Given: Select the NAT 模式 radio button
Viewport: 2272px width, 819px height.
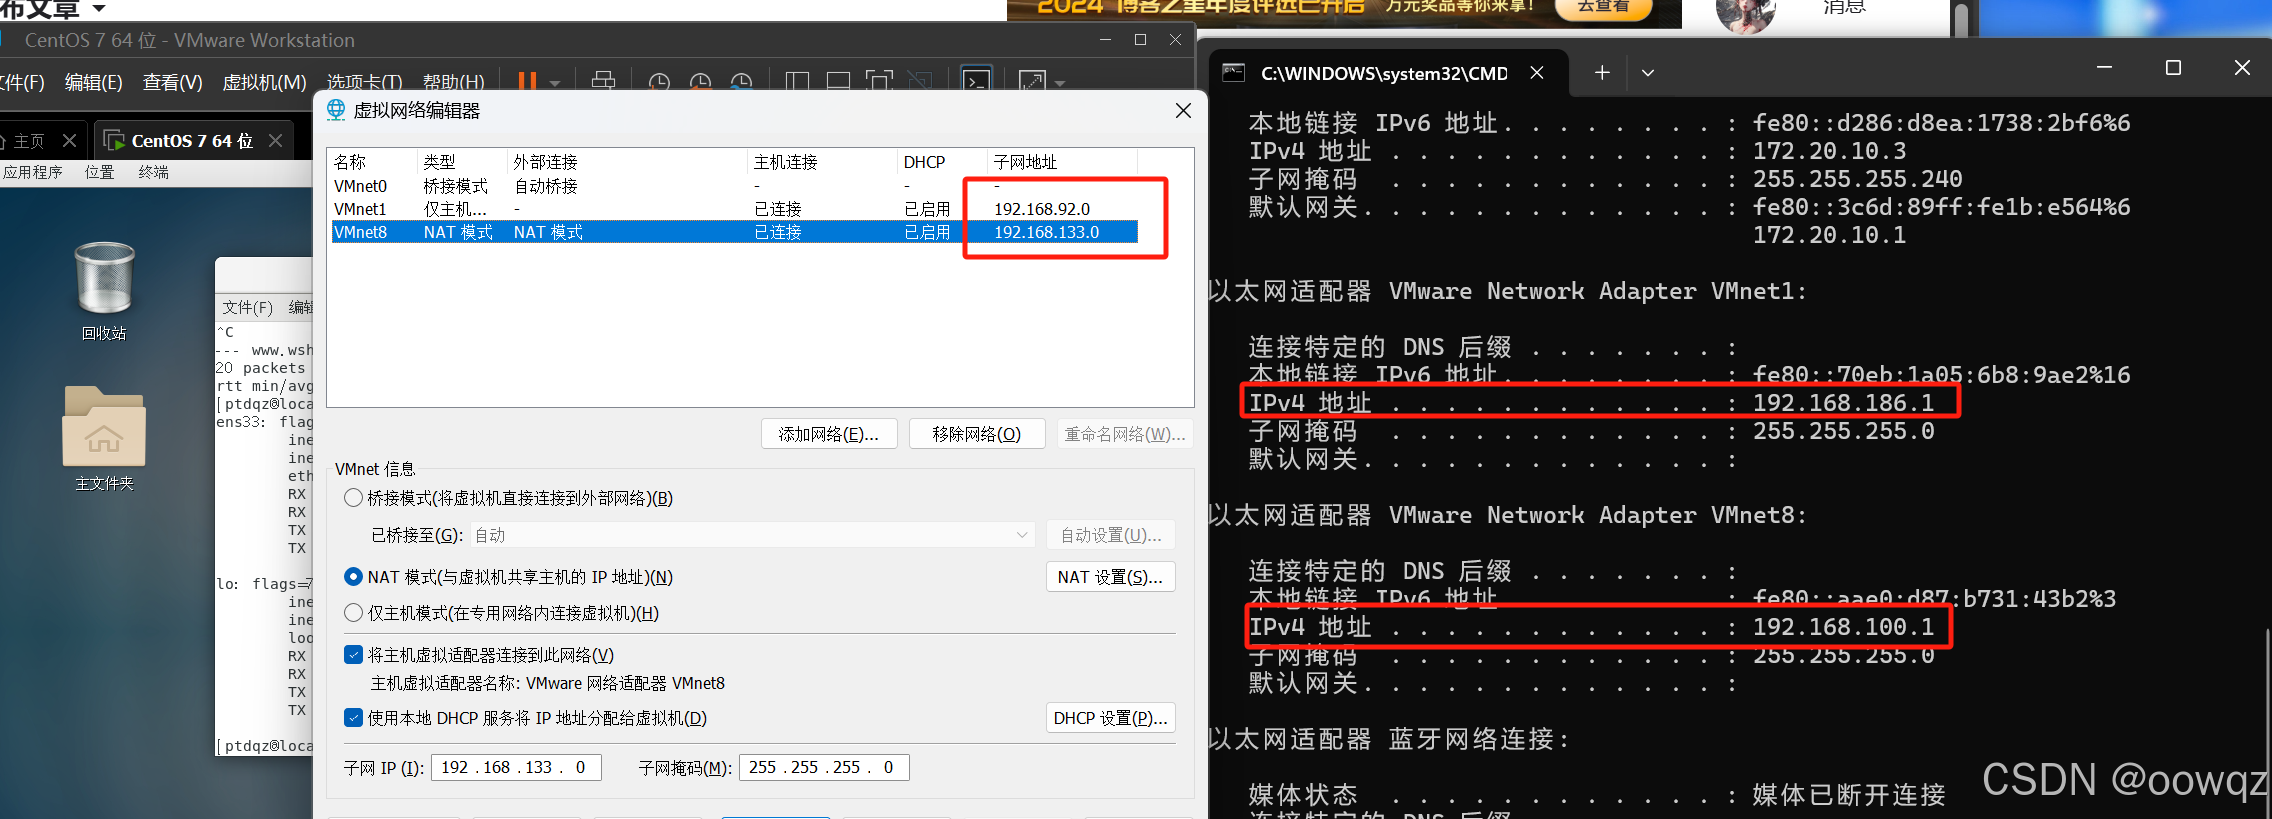Looking at the screenshot, I should (x=353, y=577).
